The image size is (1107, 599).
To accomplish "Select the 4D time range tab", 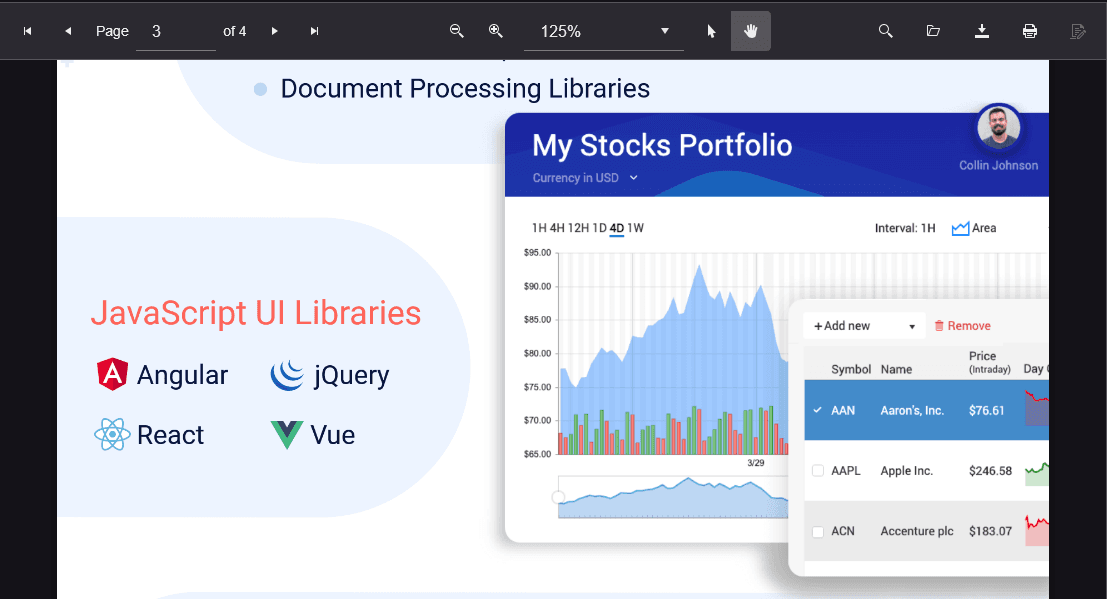I will (x=616, y=228).
